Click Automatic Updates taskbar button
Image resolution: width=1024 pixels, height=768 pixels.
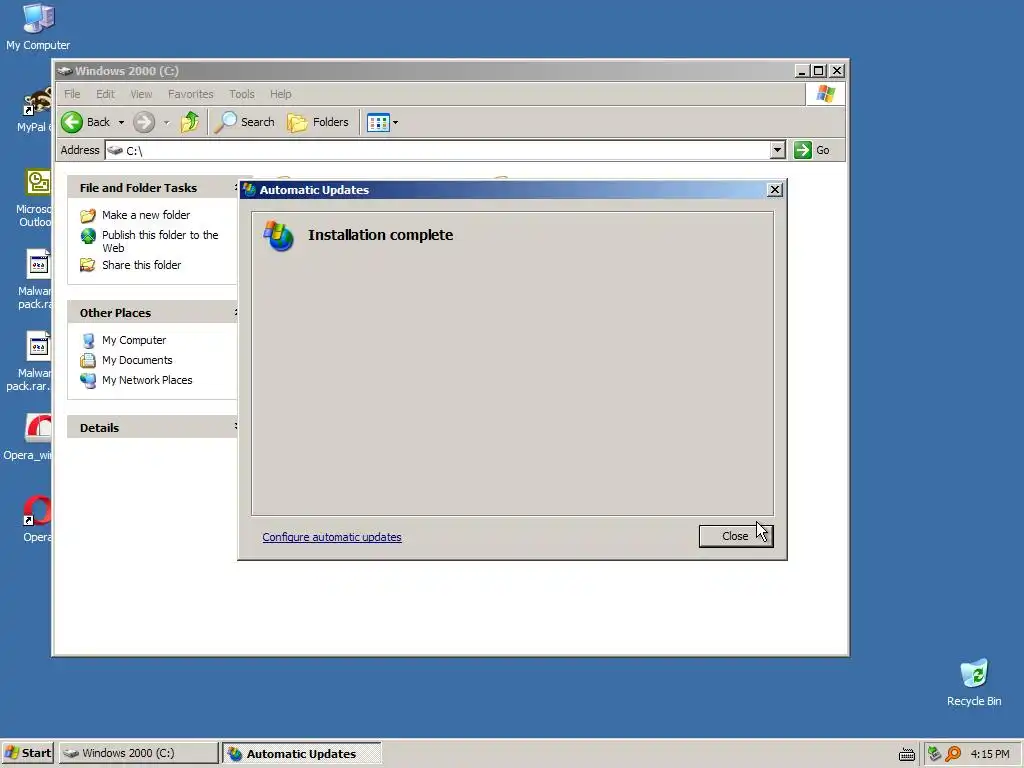coord(302,753)
